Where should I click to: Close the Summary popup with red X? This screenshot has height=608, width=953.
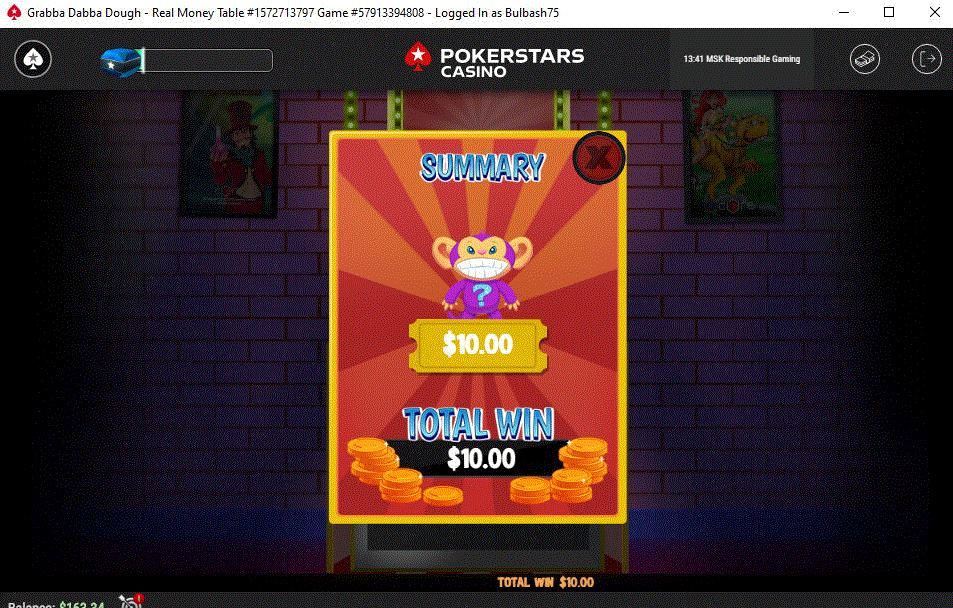click(x=599, y=158)
